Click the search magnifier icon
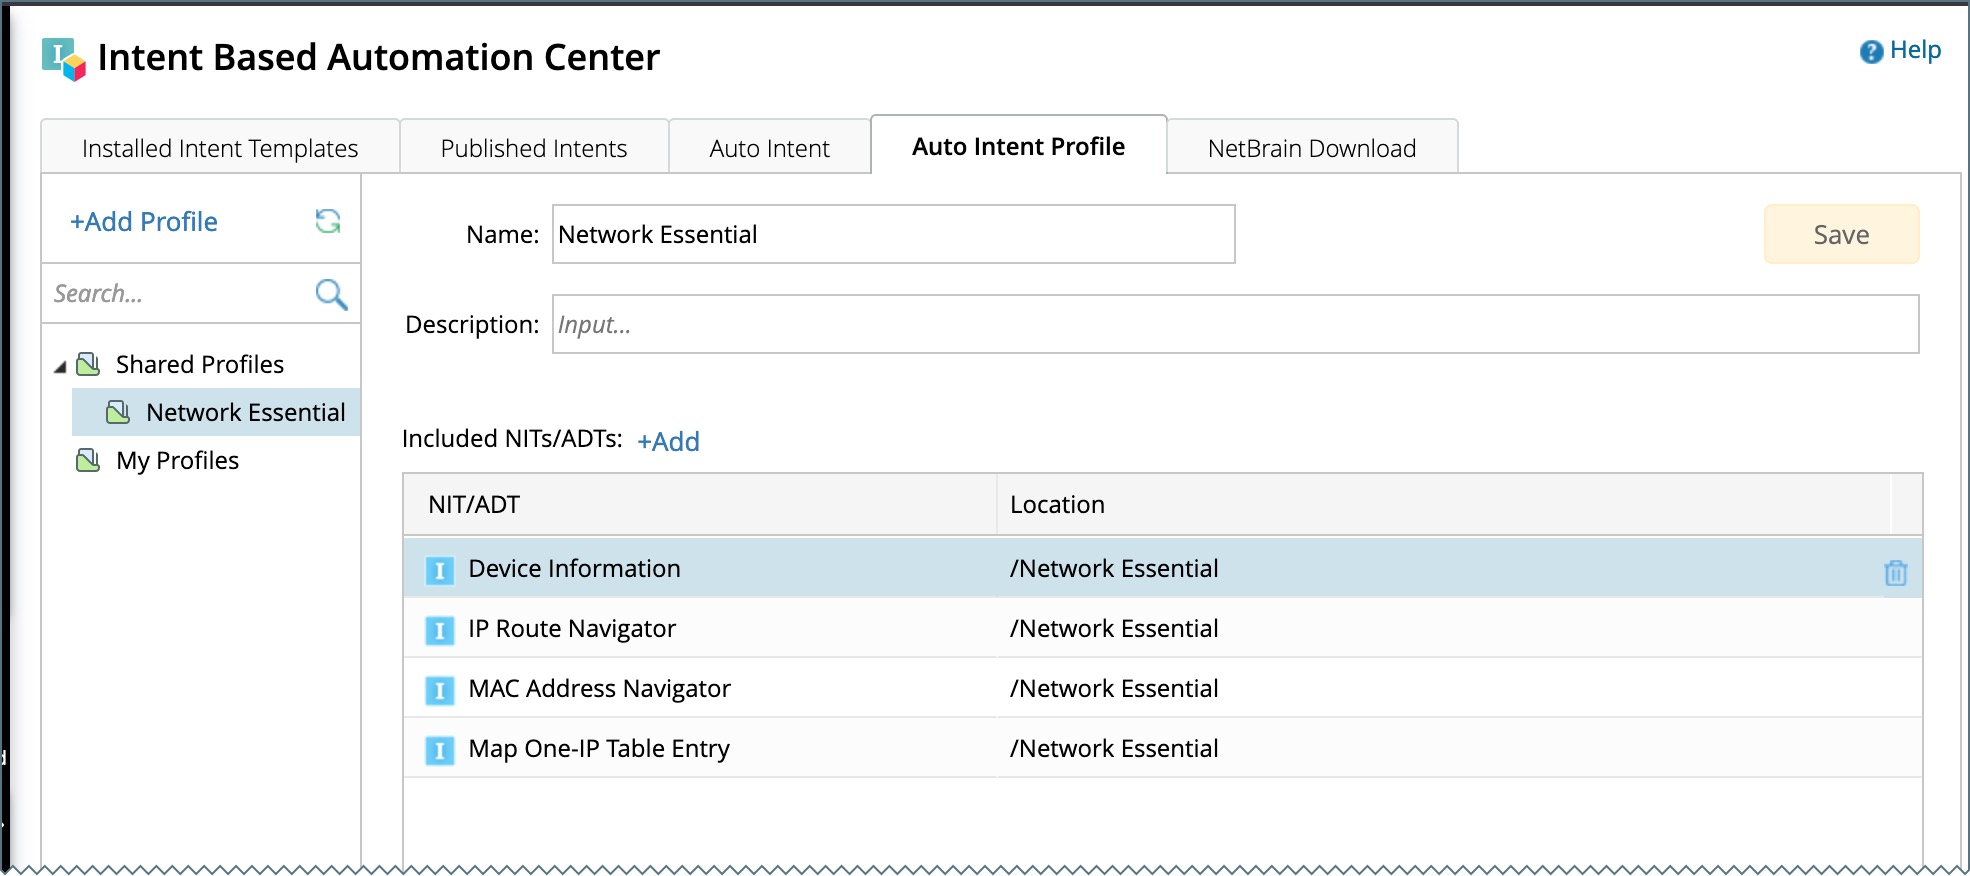The height and width of the screenshot is (876, 1970). tap(331, 294)
